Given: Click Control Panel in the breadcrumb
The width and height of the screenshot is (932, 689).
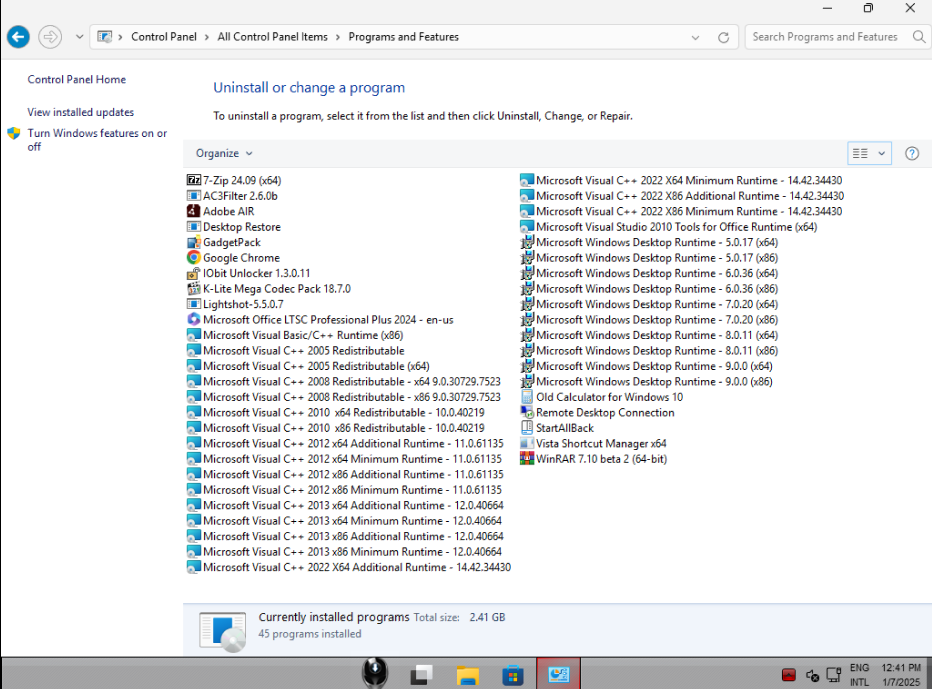Looking at the screenshot, I should (x=163, y=37).
